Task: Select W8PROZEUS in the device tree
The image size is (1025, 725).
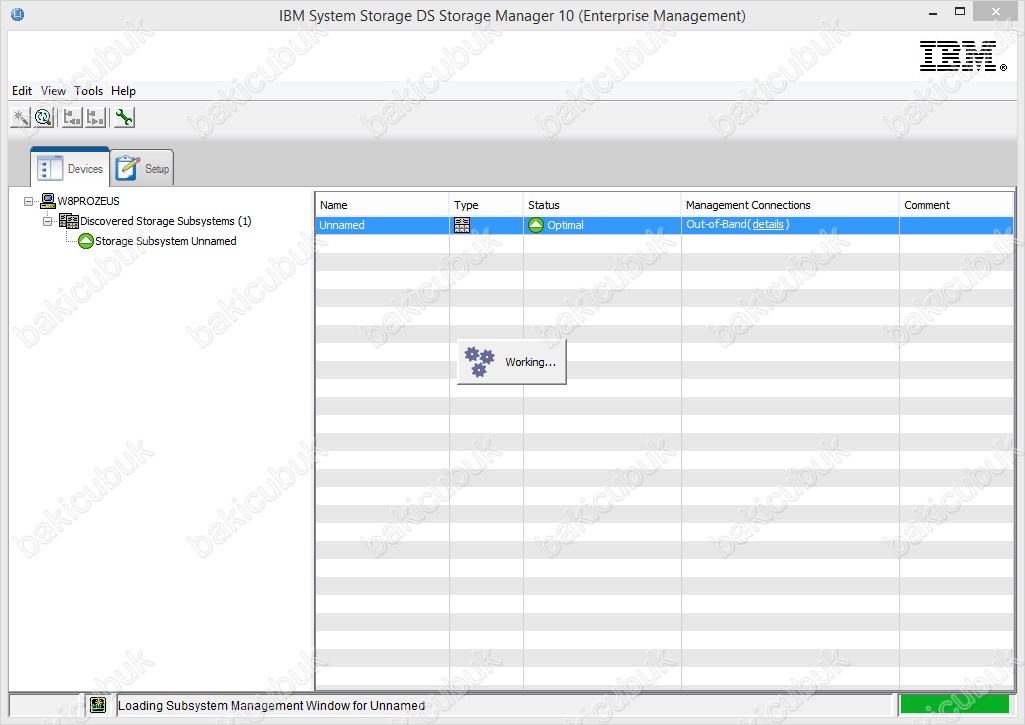Action: pos(88,201)
